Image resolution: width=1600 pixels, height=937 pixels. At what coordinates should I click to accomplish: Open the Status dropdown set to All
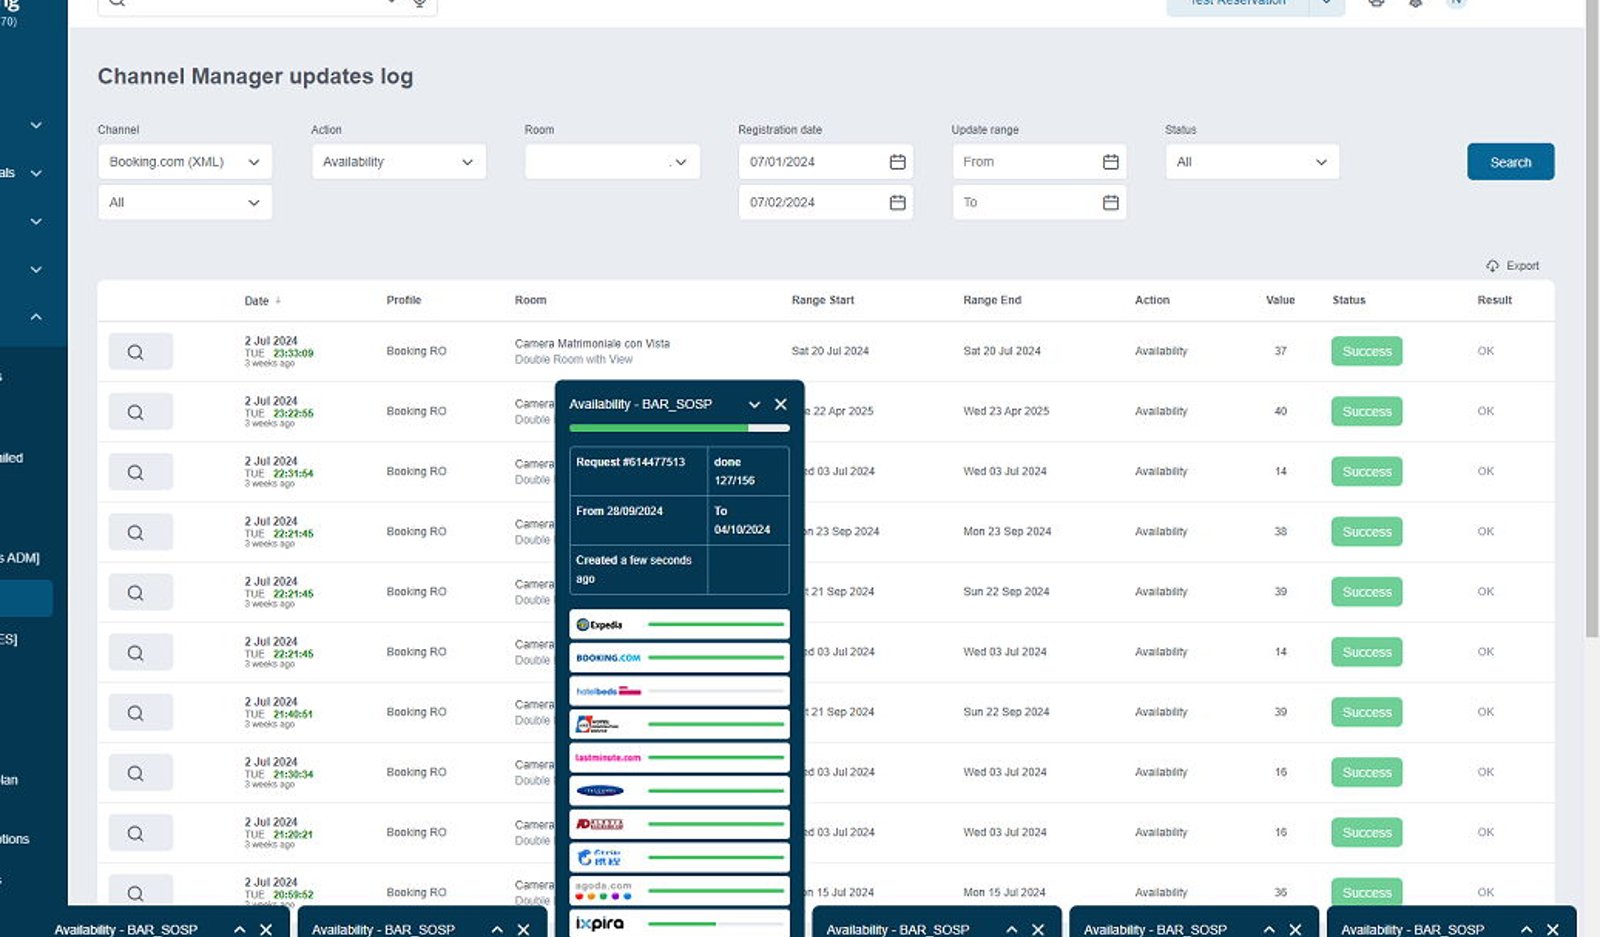1252,162
